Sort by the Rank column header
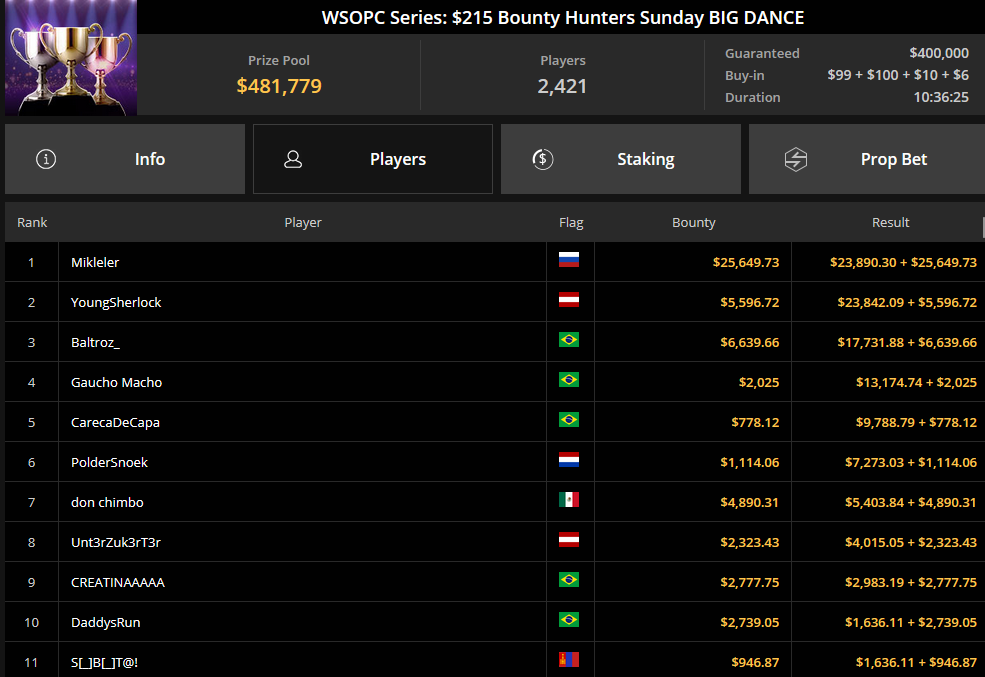The height and width of the screenshot is (677, 985). [32, 222]
